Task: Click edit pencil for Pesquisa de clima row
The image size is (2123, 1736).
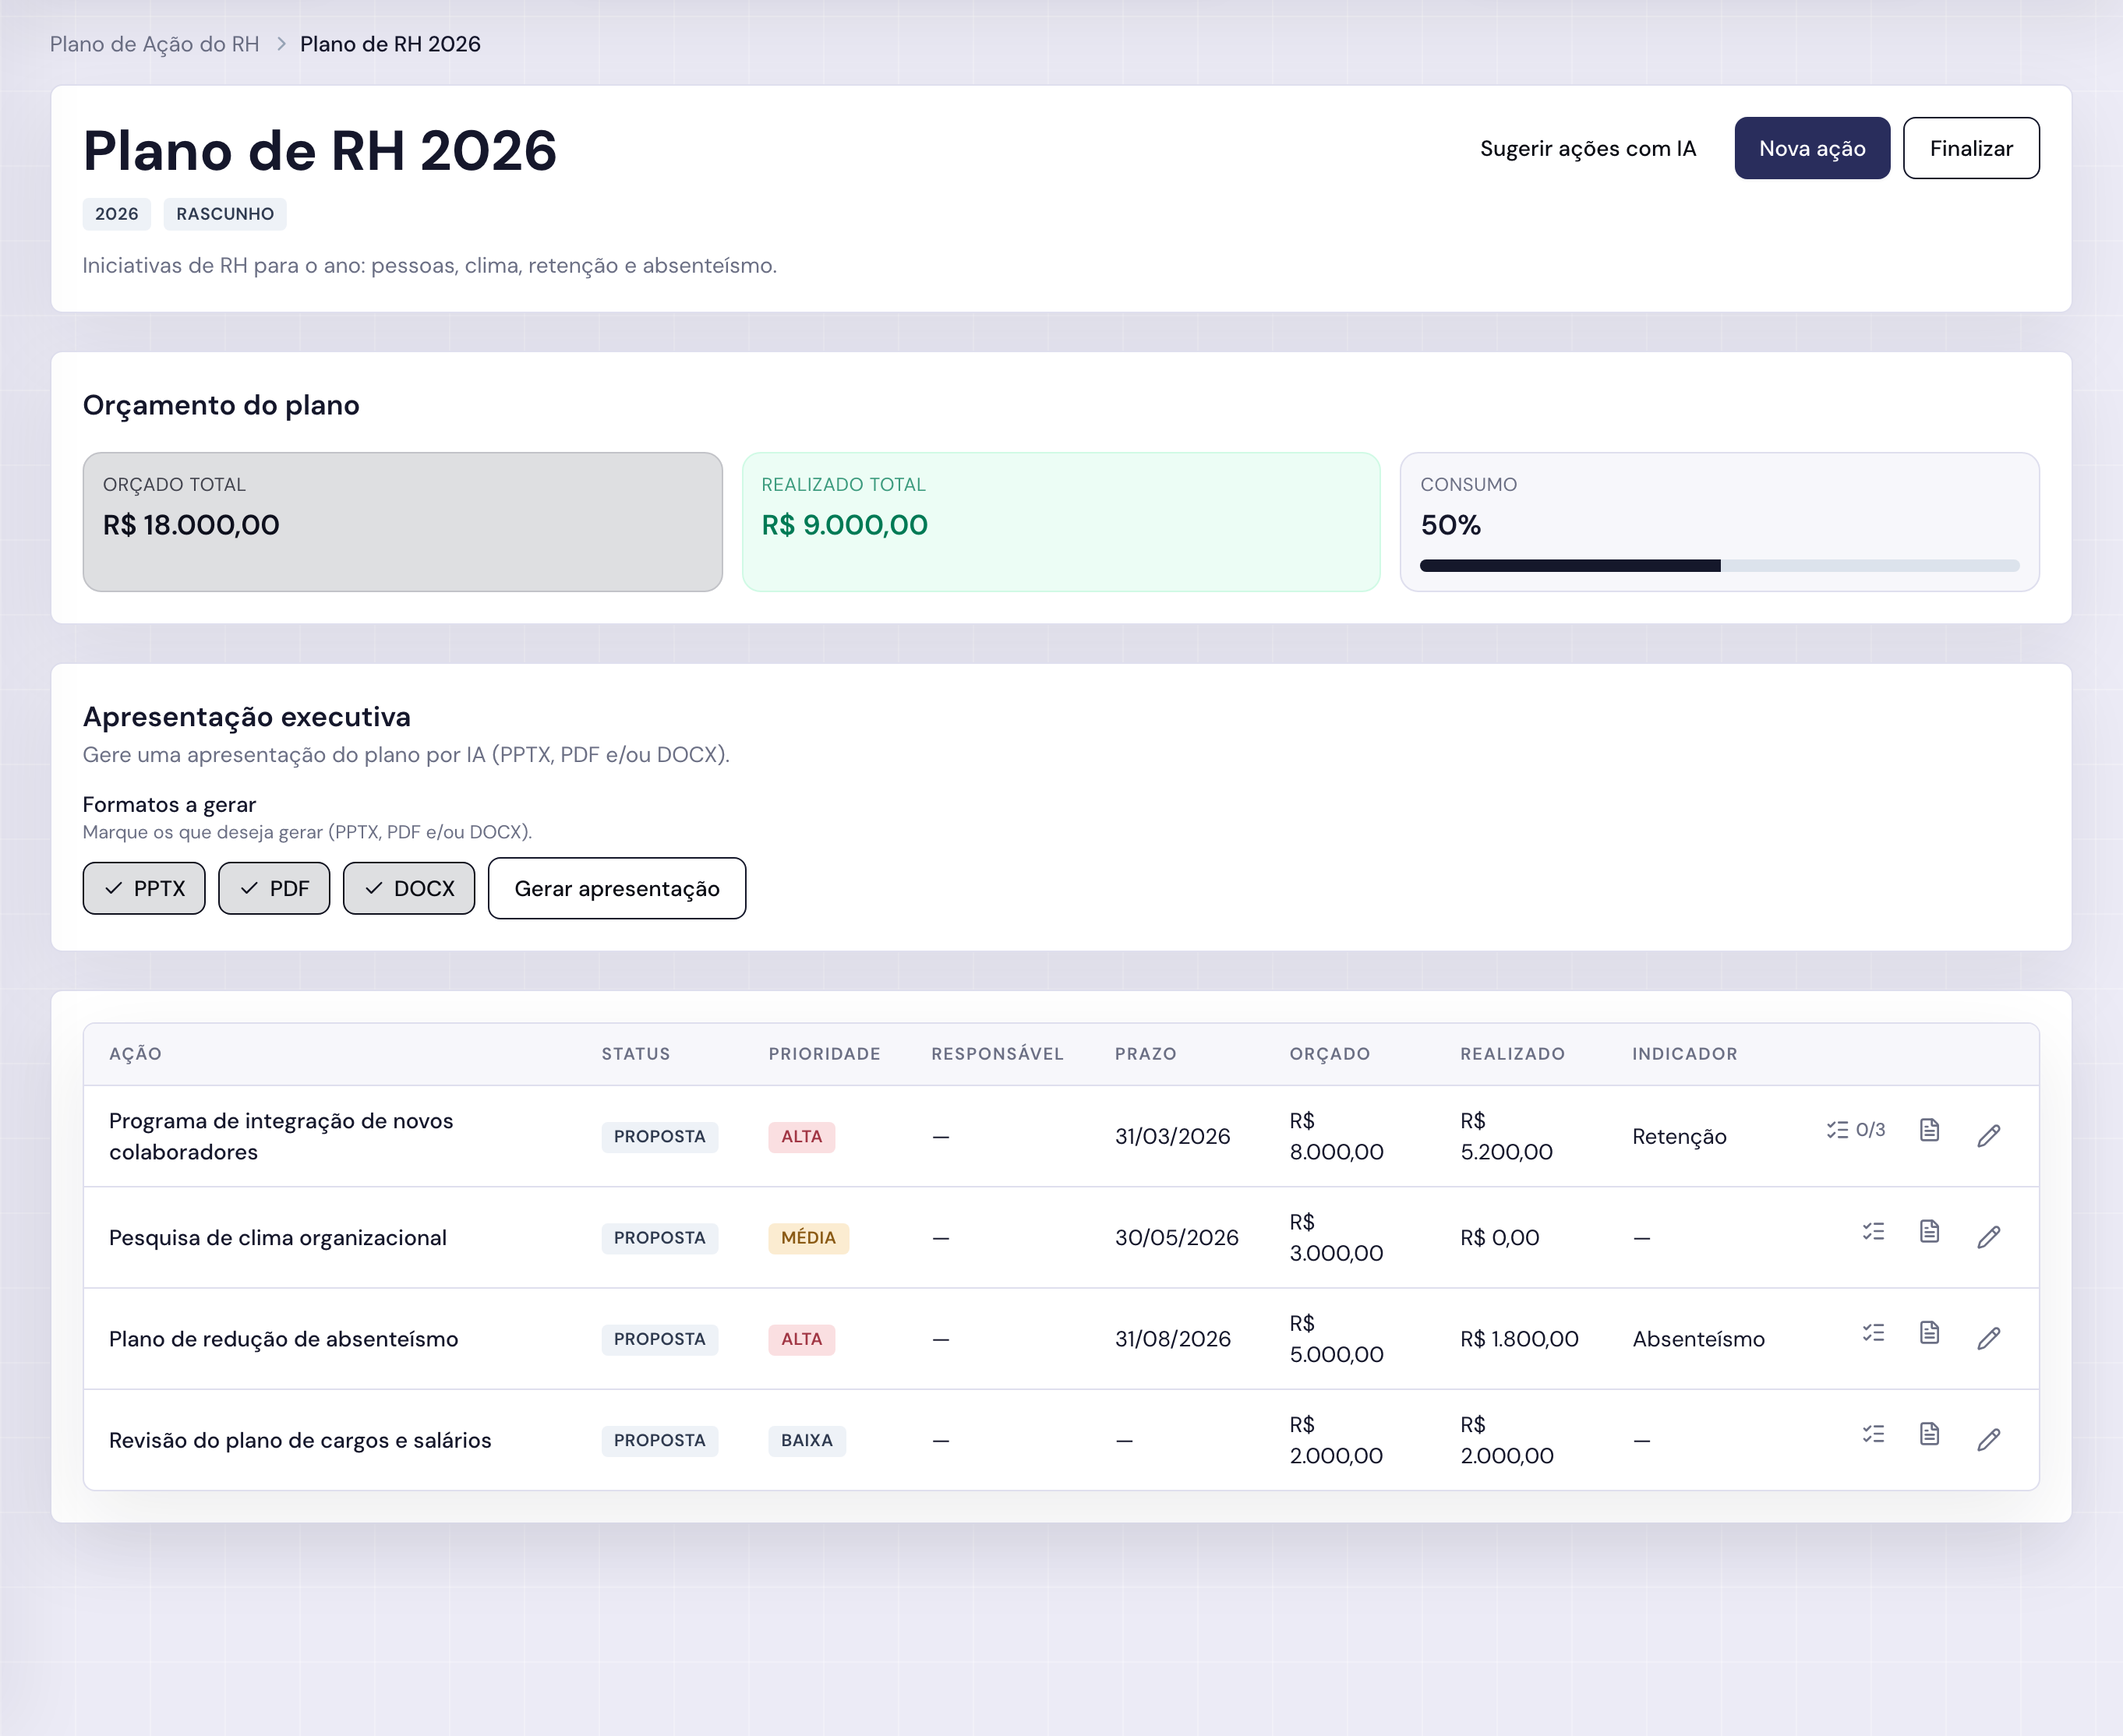Action: coord(1988,1237)
